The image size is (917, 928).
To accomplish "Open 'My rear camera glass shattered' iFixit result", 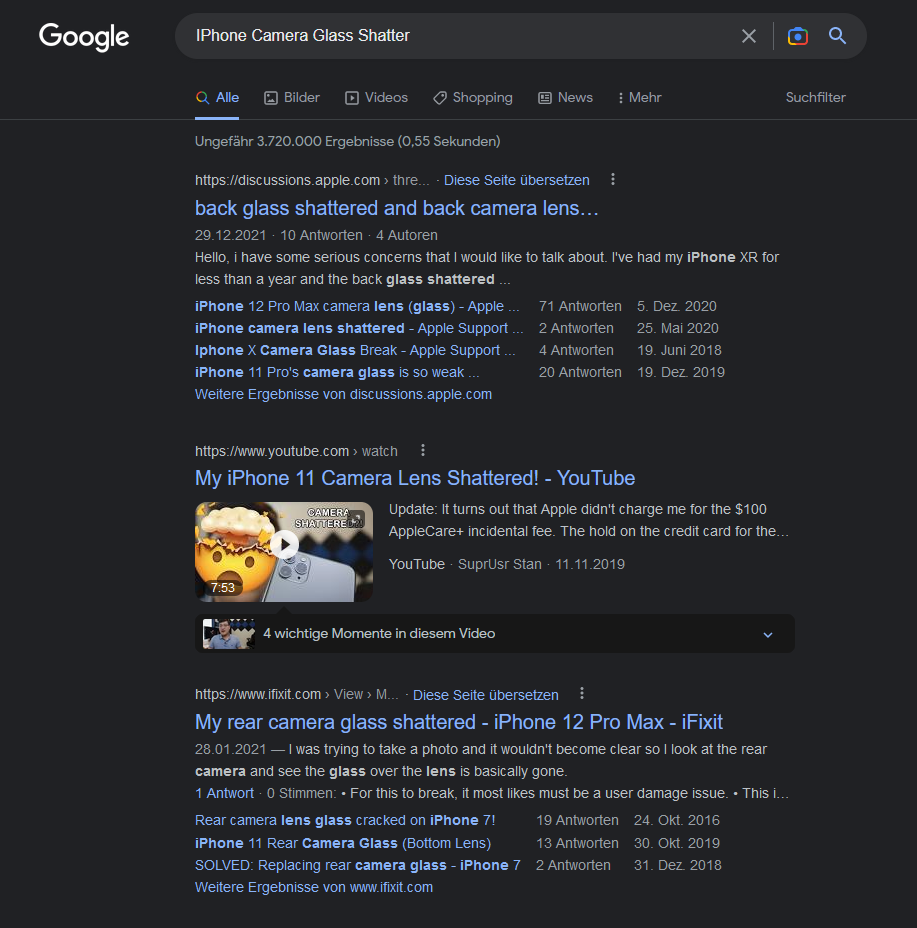I will [x=458, y=722].
